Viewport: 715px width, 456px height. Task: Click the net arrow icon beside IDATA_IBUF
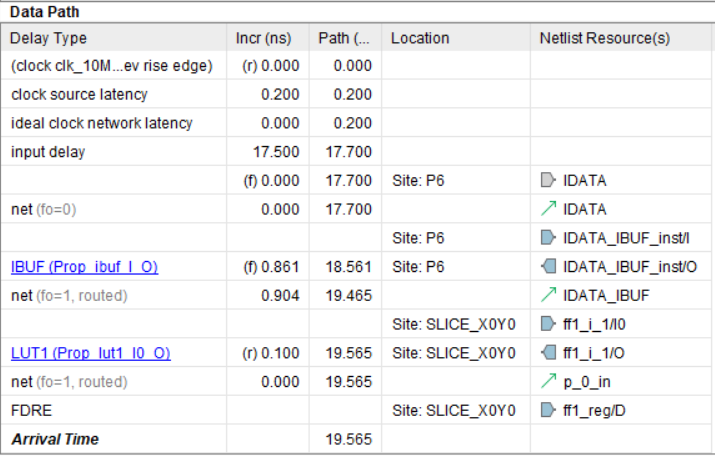547,296
